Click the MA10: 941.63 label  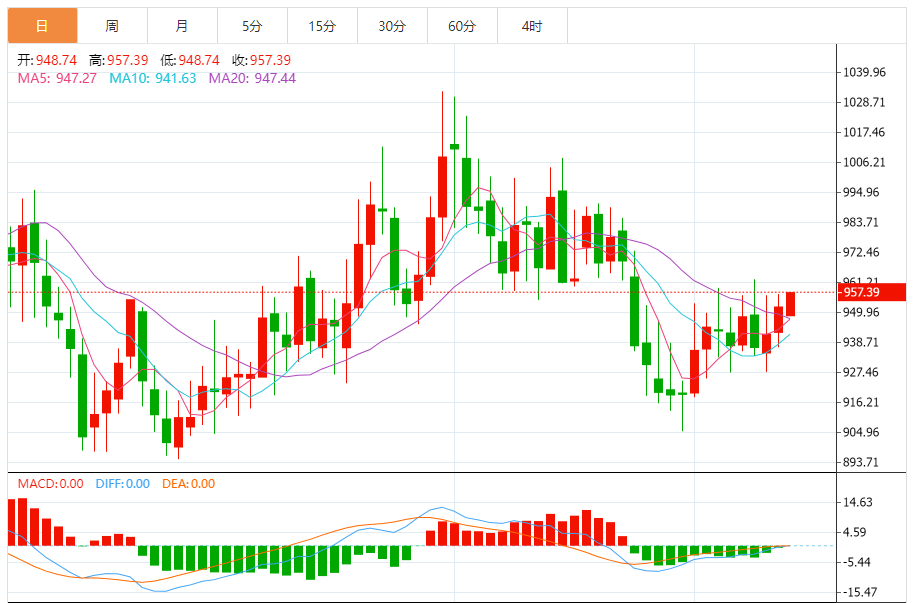[153, 78]
